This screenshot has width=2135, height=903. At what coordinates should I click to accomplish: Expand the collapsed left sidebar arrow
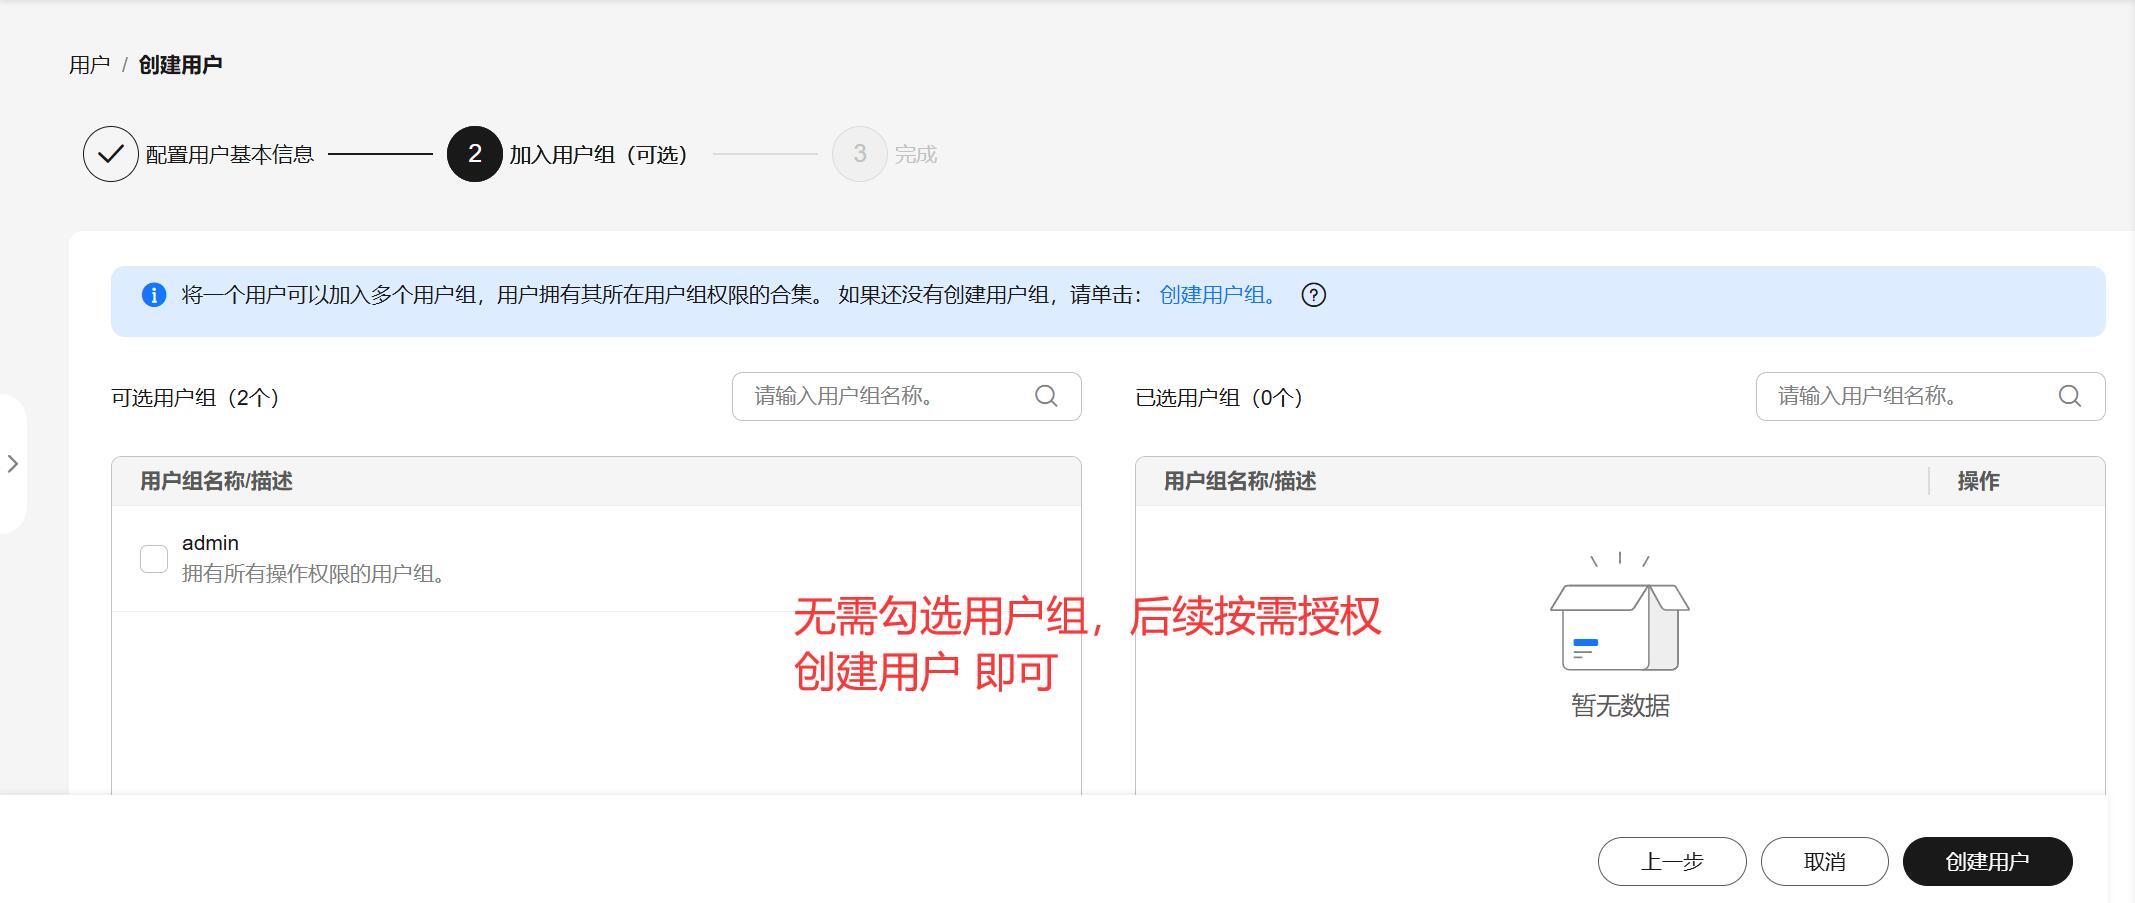13,464
